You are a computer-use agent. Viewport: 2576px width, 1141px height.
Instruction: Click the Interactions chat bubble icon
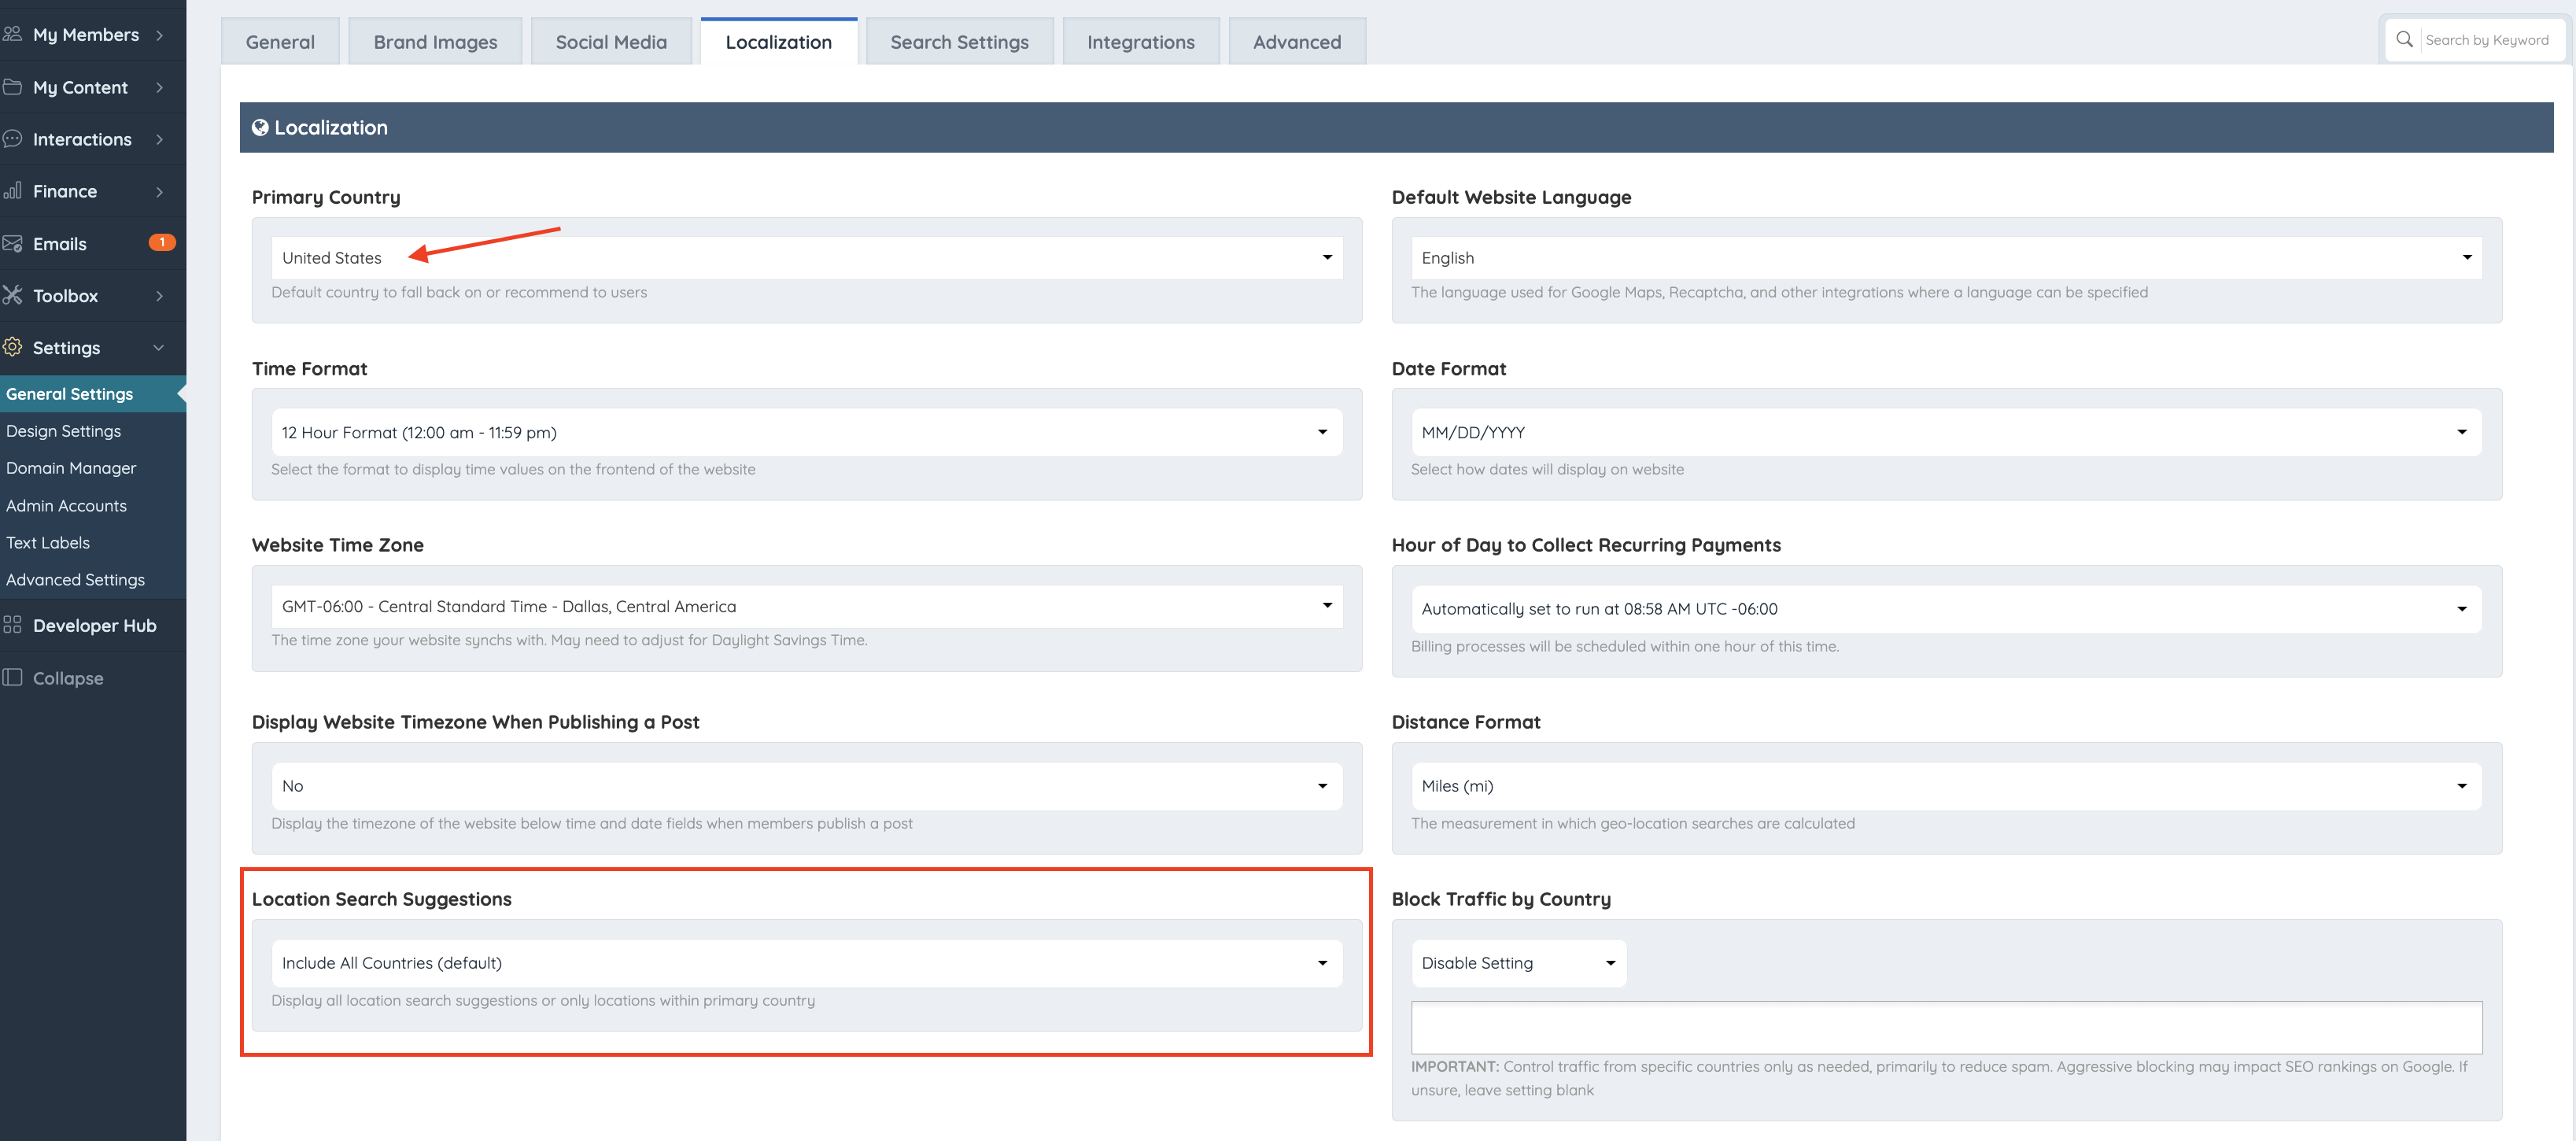[12, 139]
